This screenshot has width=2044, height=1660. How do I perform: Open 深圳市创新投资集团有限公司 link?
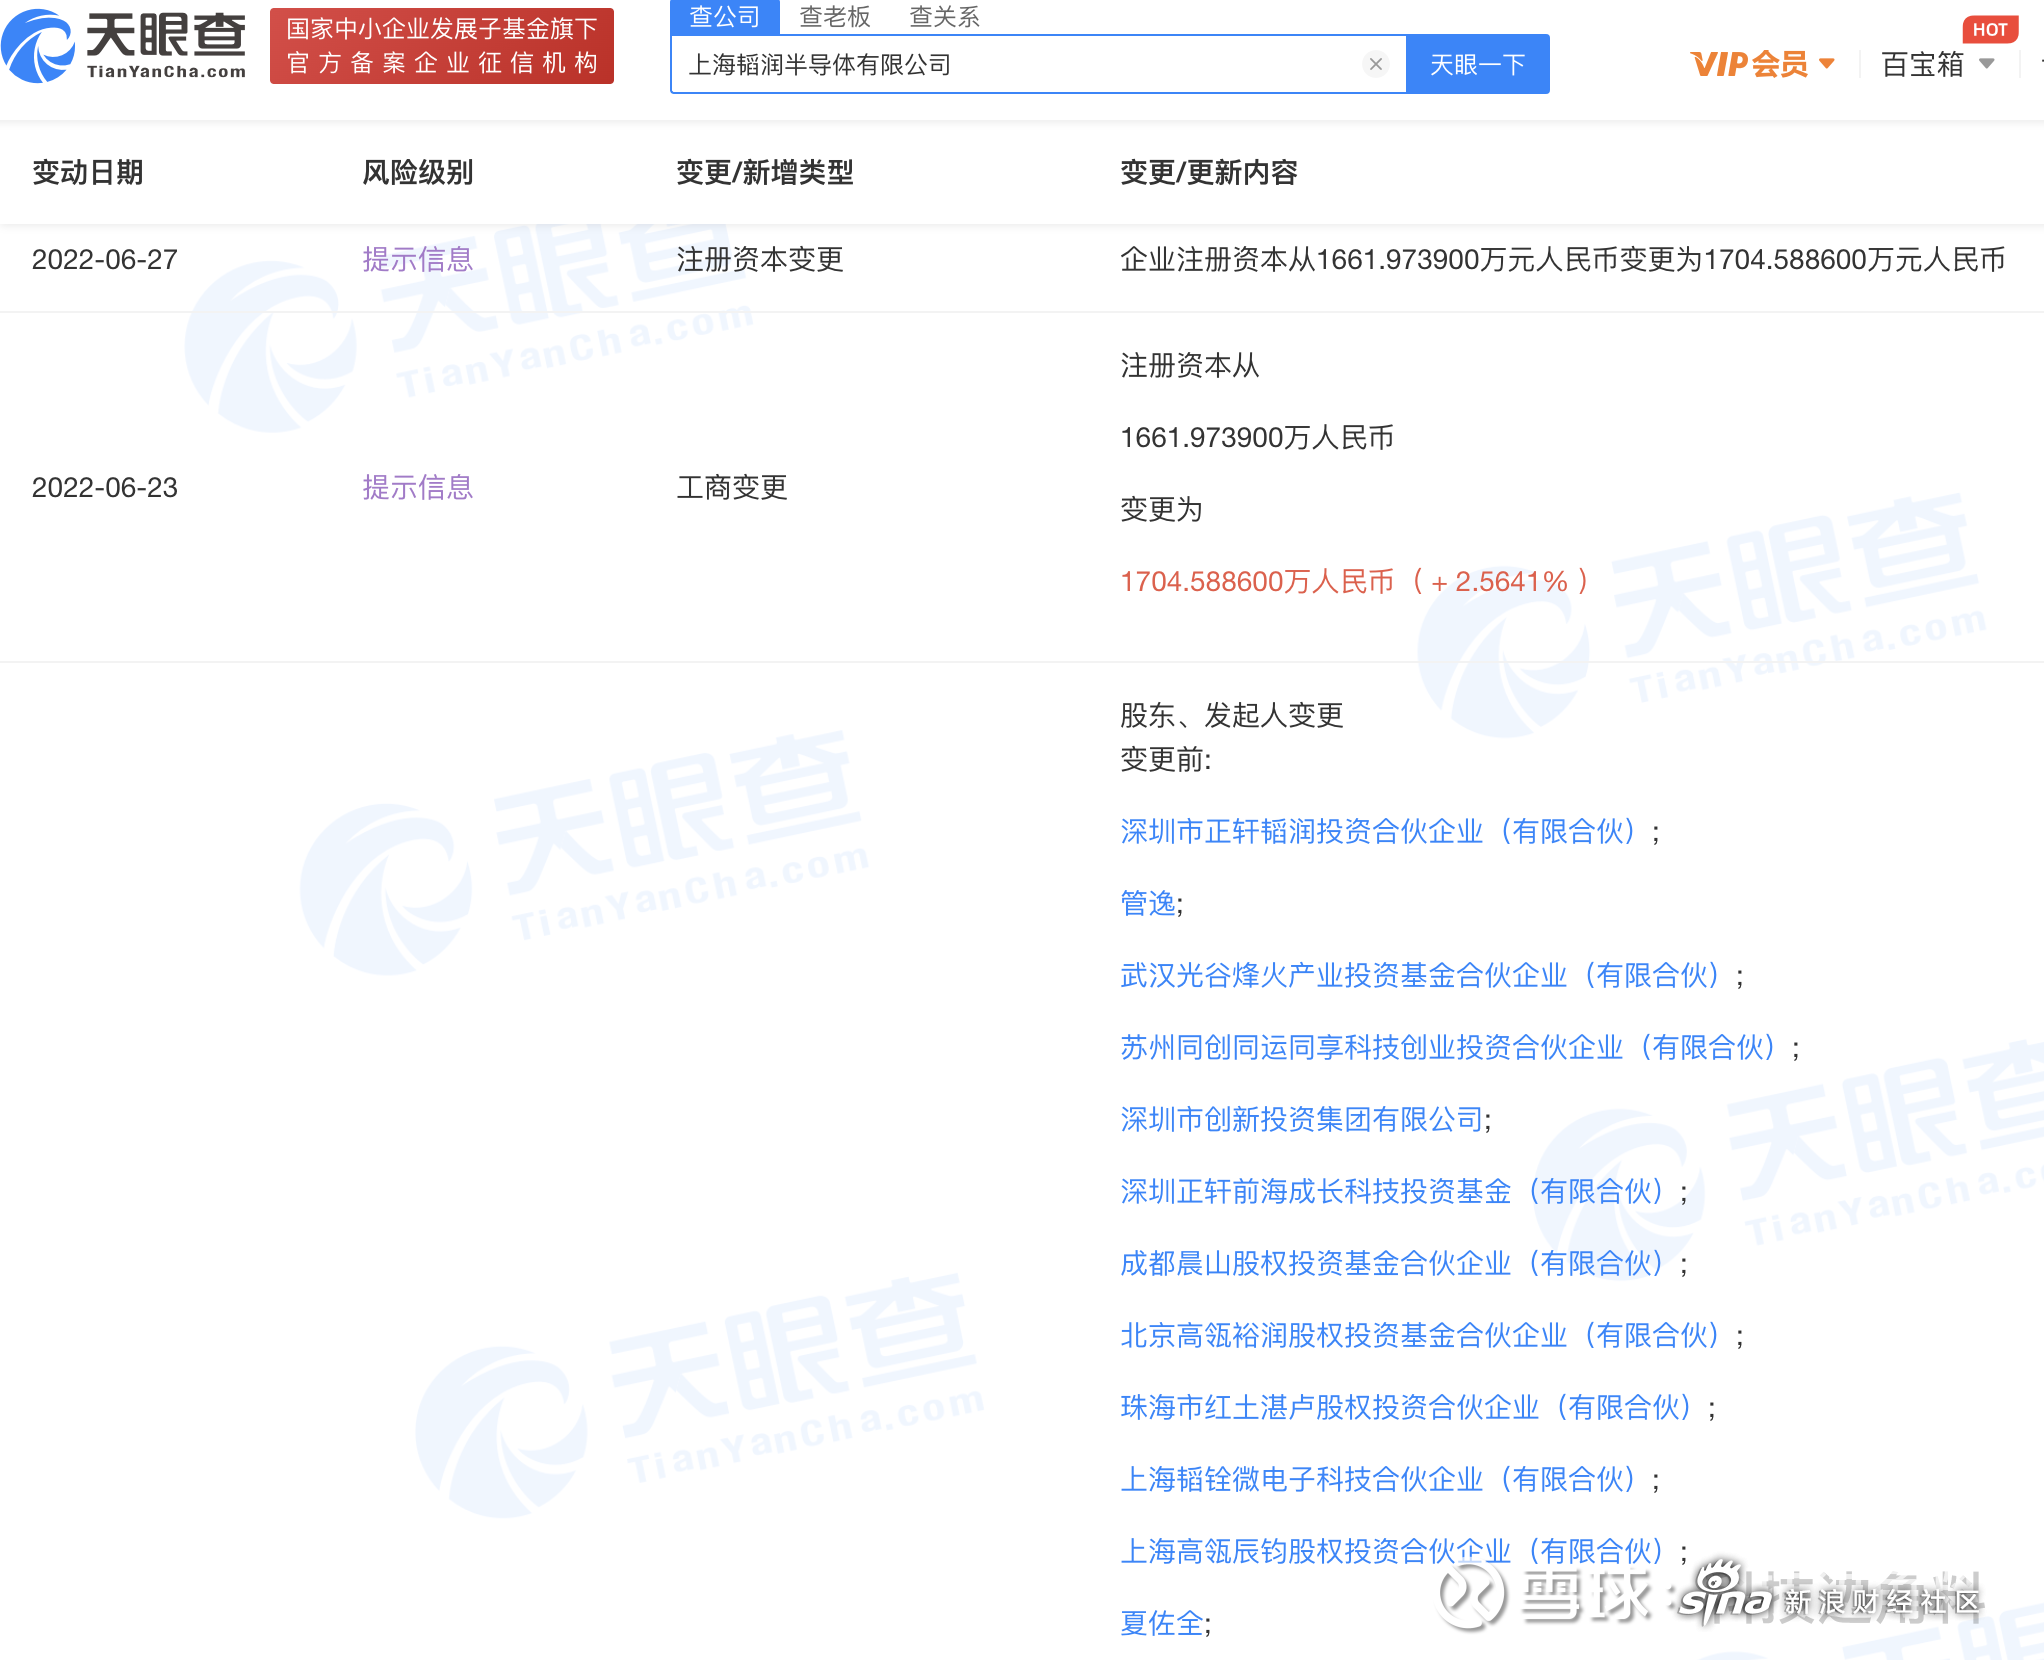(x=1301, y=1120)
